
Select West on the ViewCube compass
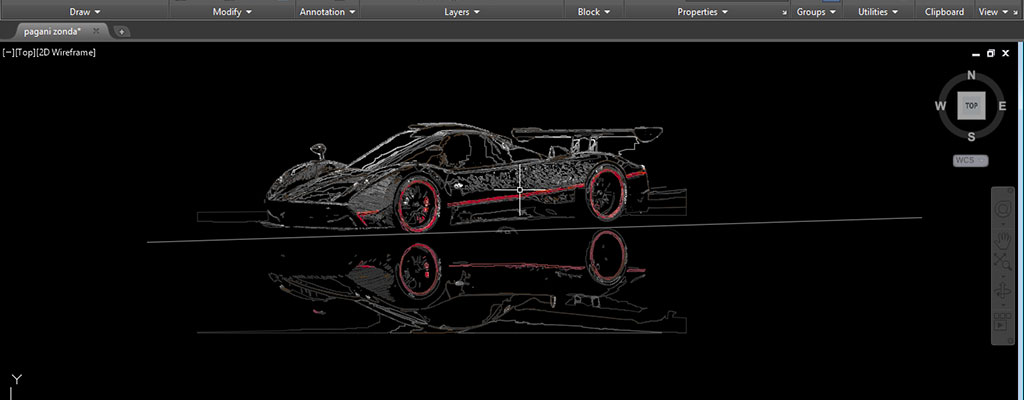tap(940, 106)
